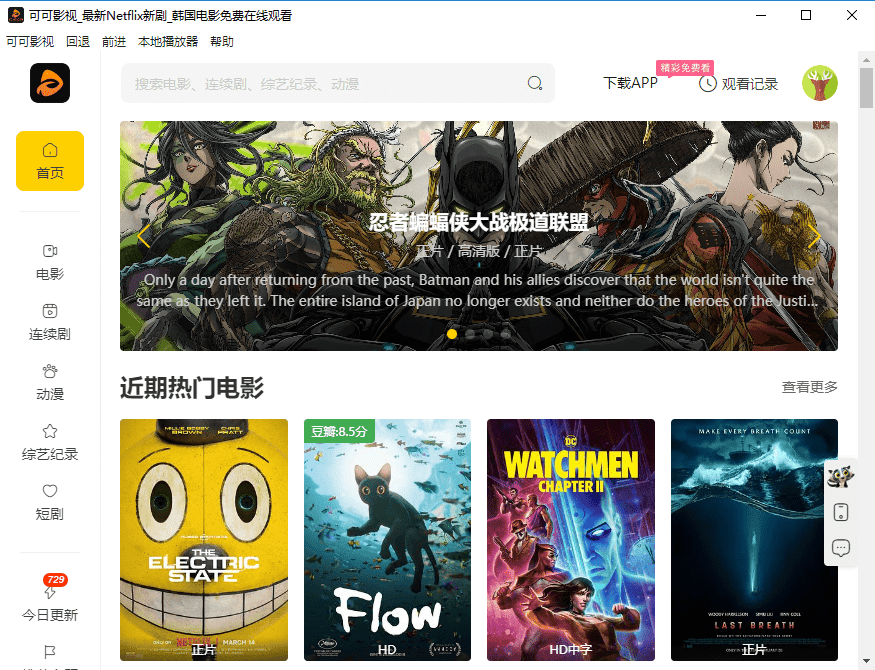
Task: Select the 首页 home icon in sidebar
Action: coord(50,151)
